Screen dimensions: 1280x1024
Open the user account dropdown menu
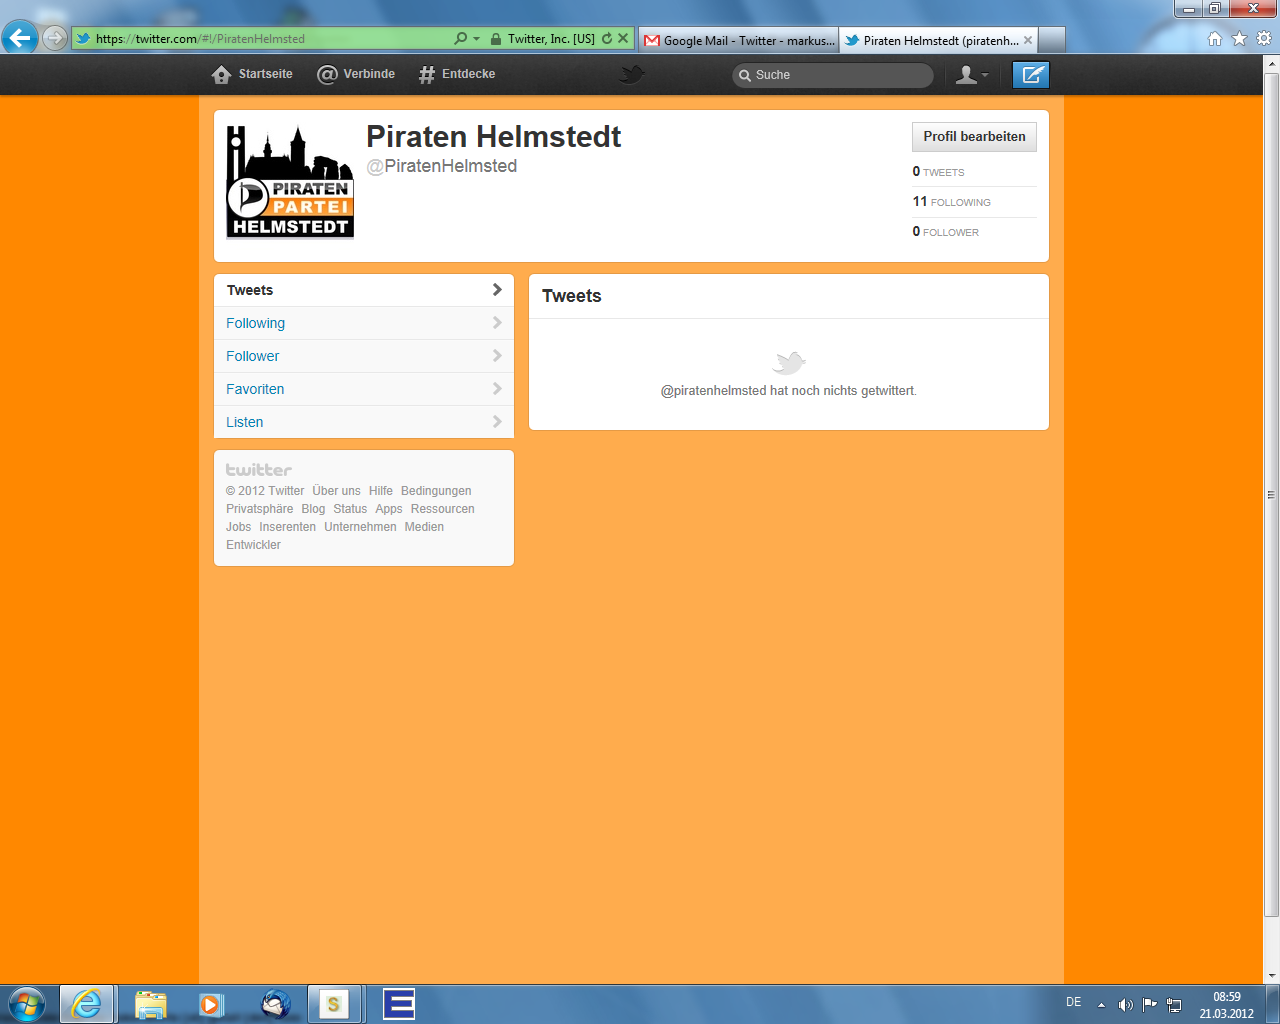tap(972, 75)
